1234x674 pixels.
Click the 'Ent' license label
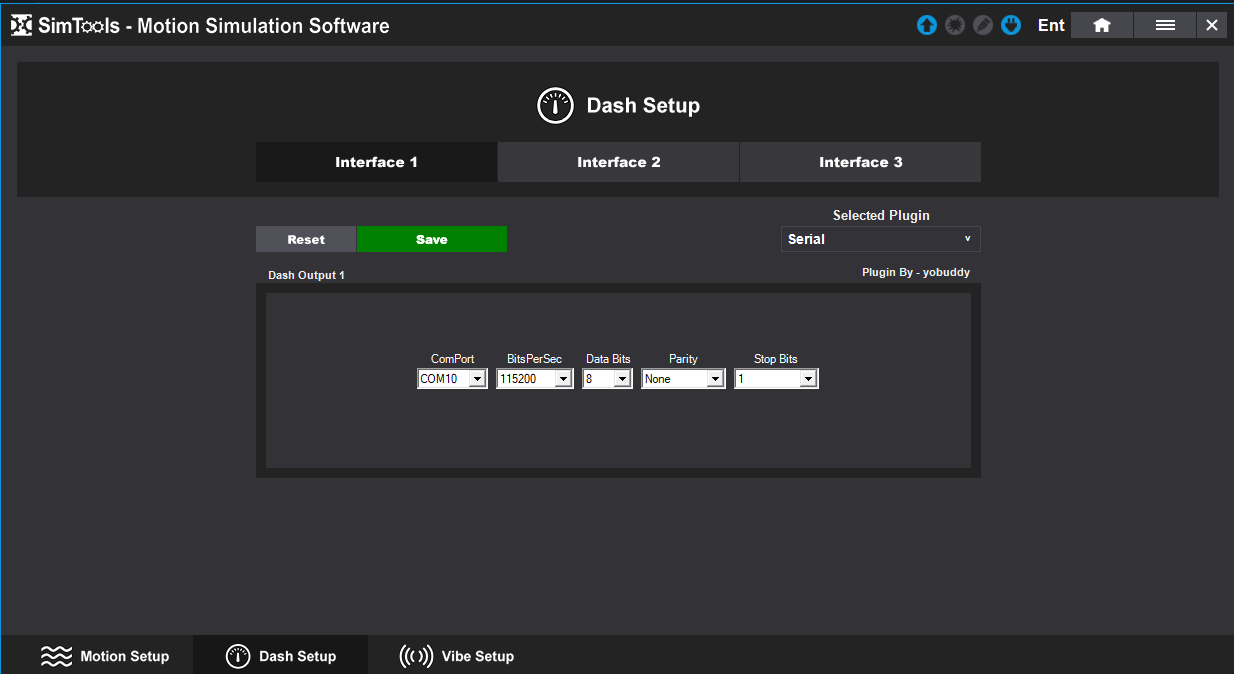click(1051, 25)
